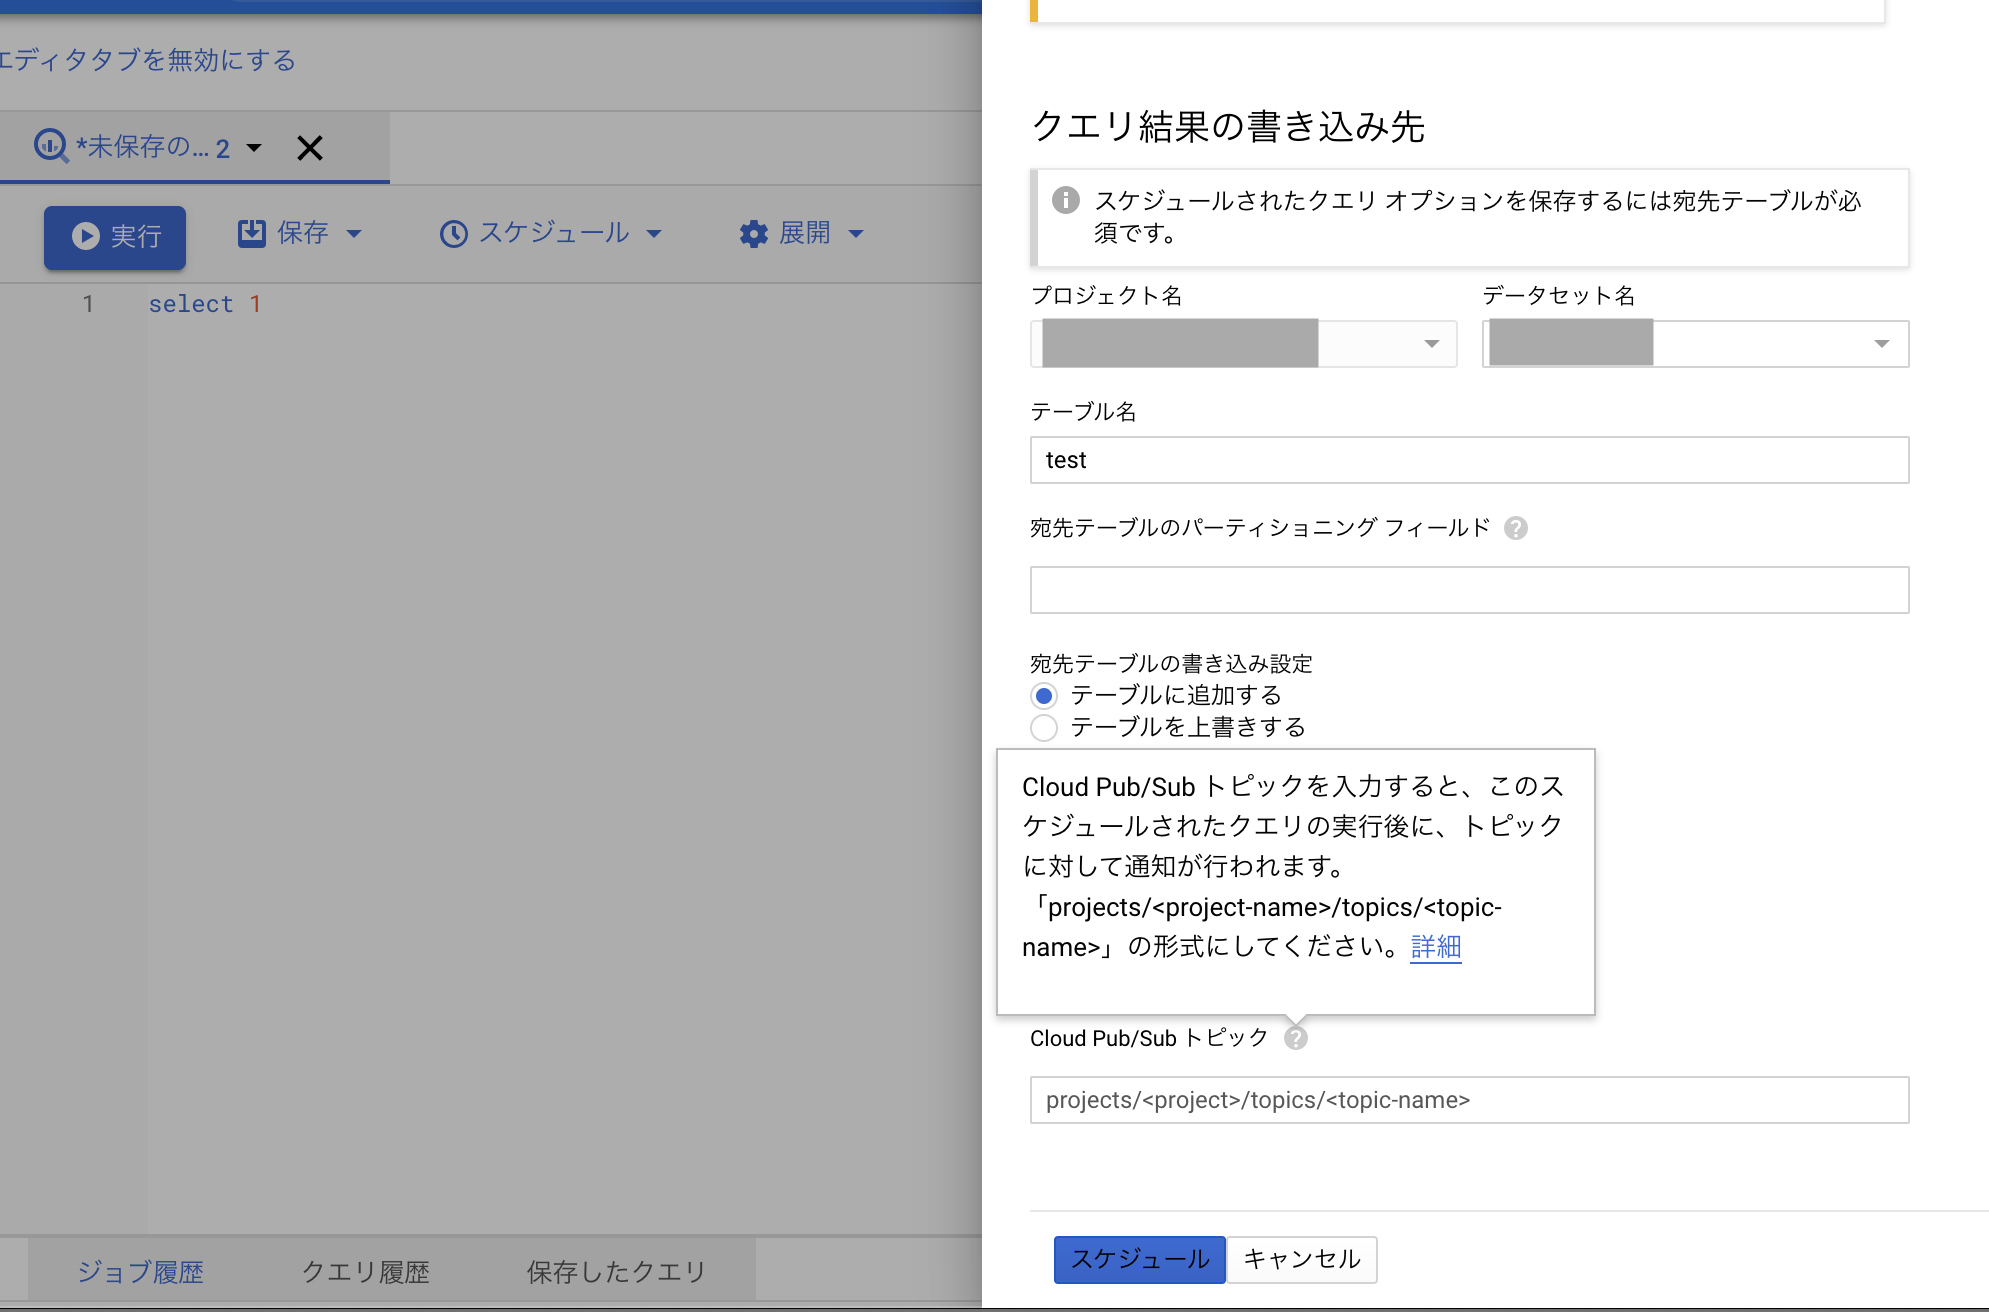The width and height of the screenshot is (1989, 1312).
Task: Click the スケジュール clock icon
Action: tap(454, 234)
